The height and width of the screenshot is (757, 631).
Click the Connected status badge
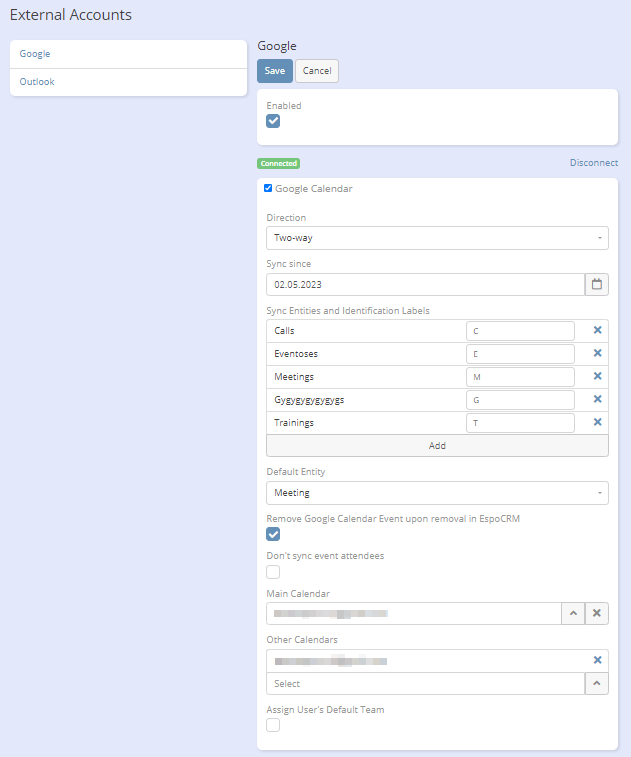(x=279, y=164)
